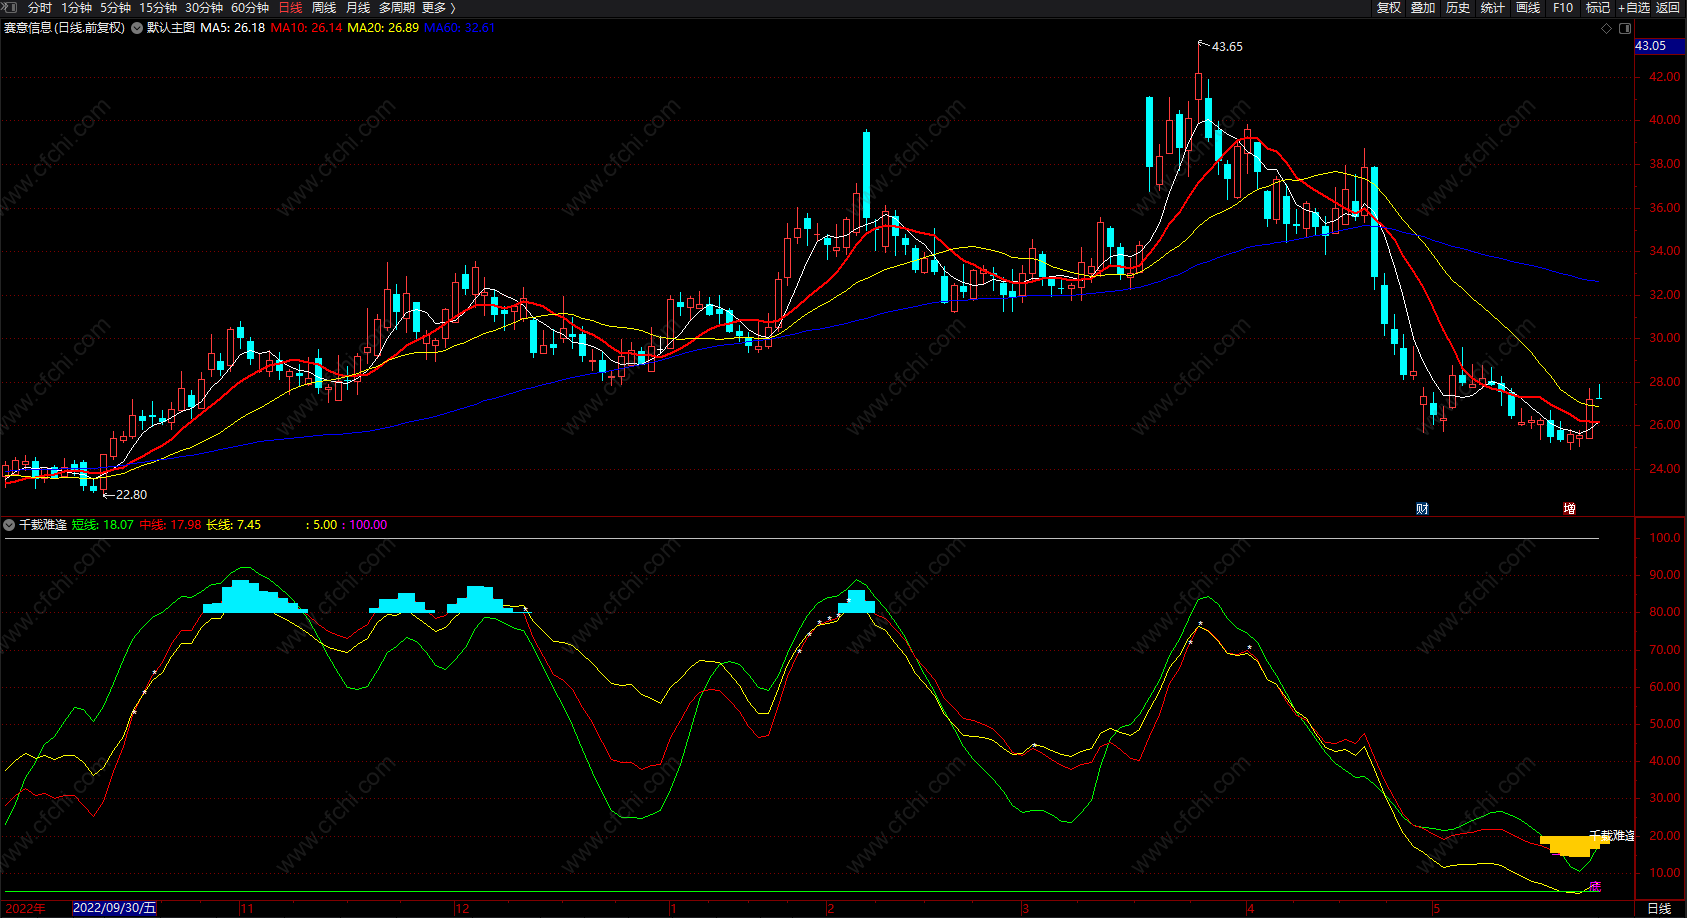The width and height of the screenshot is (1687, 918).
Task: Toggle the side panel icon near price axis
Action: 1624,29
